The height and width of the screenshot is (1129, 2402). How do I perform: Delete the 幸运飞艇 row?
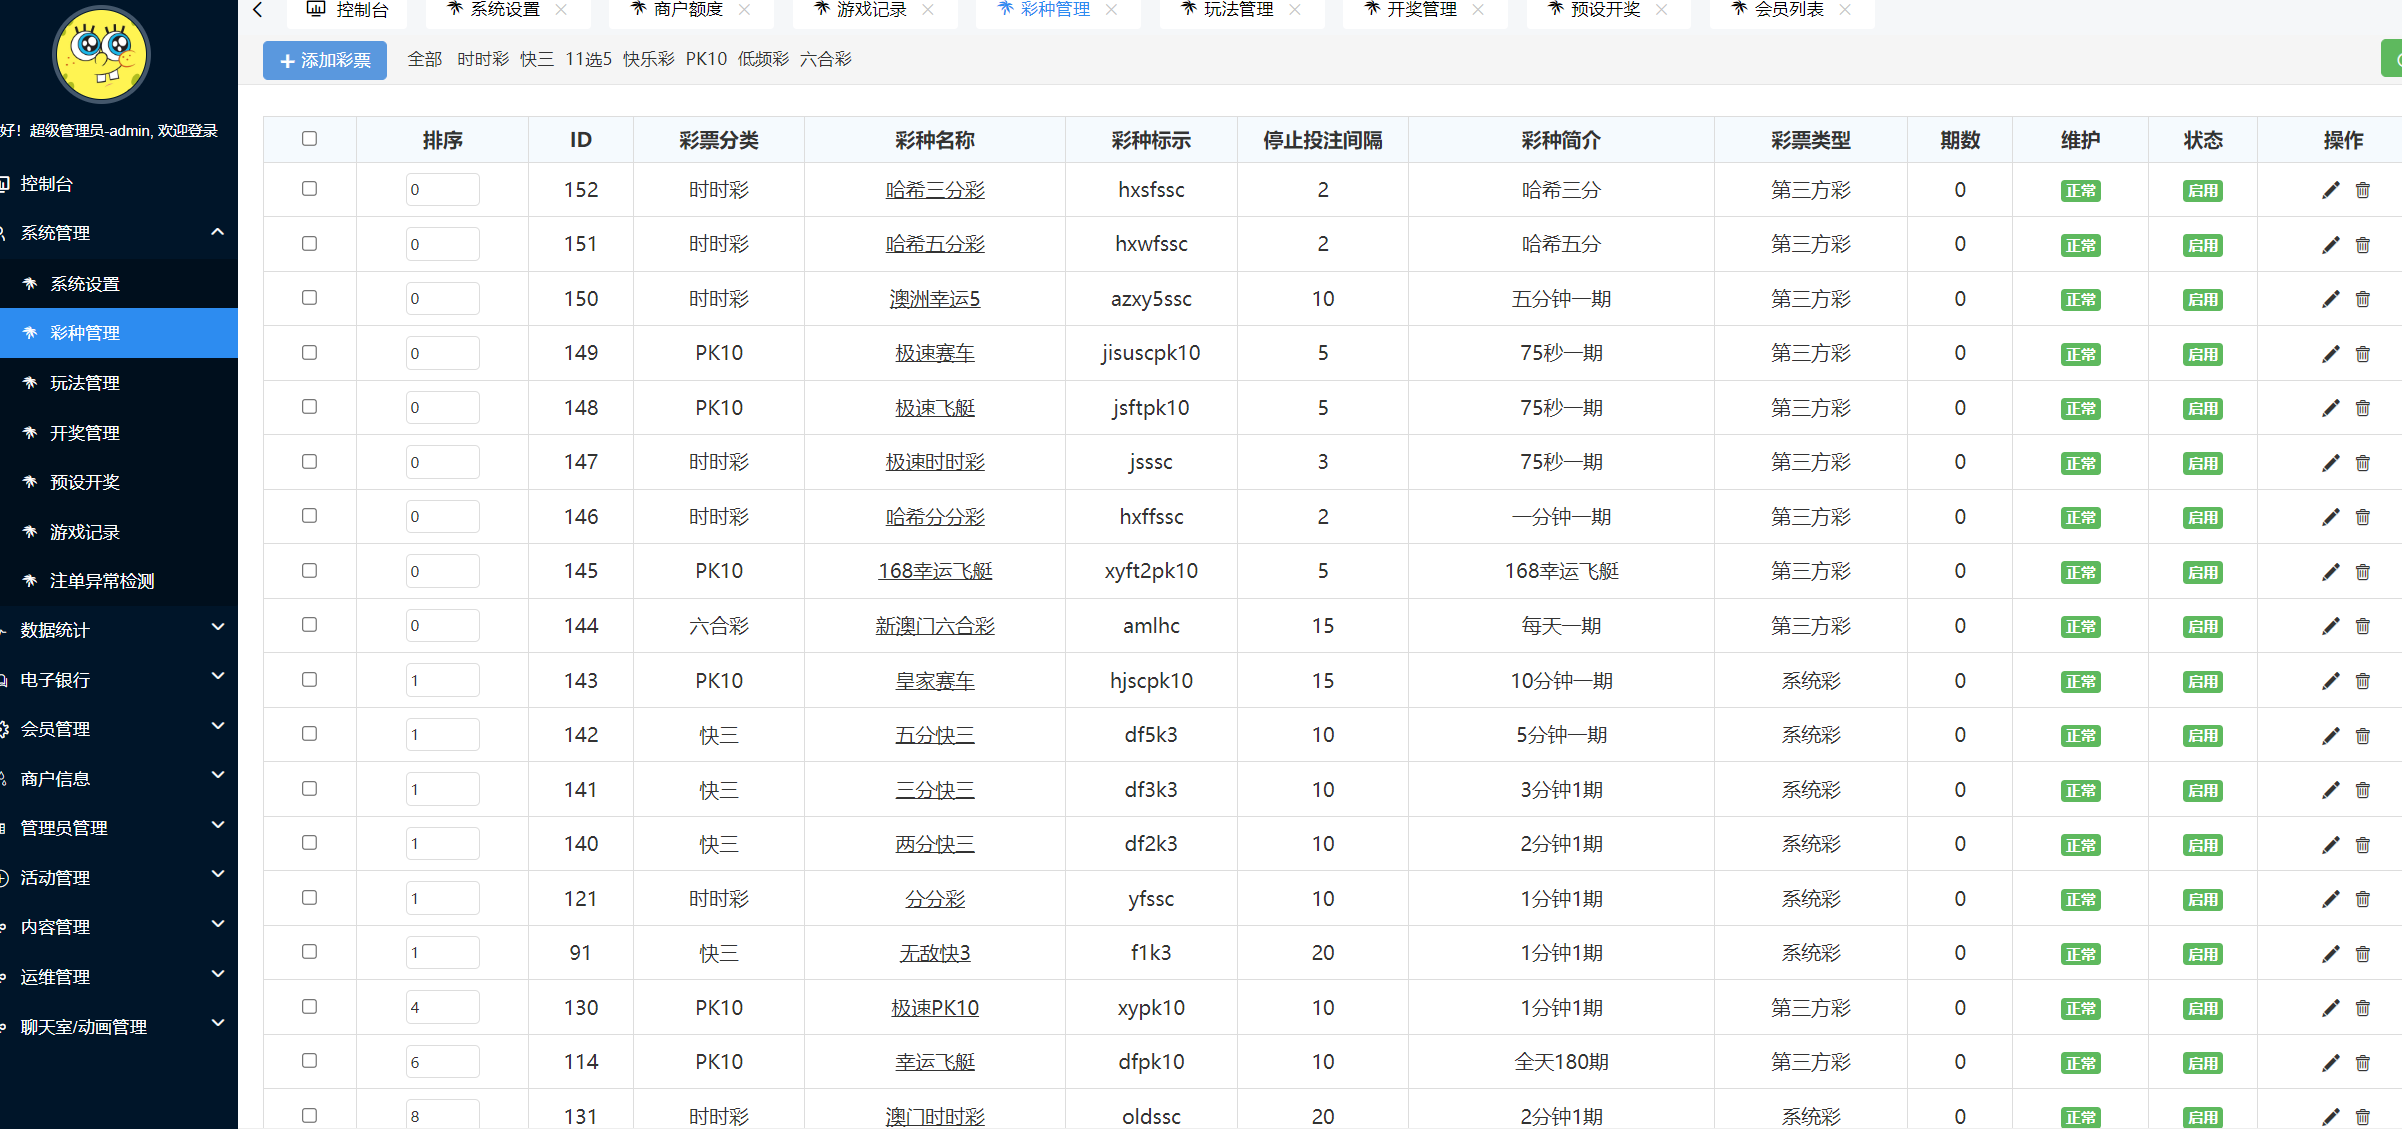point(2363,1062)
